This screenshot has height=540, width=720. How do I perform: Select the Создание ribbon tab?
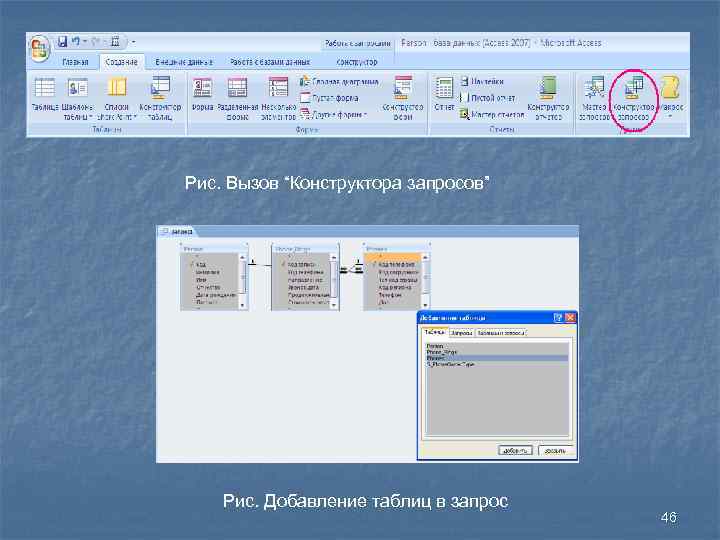(x=121, y=62)
